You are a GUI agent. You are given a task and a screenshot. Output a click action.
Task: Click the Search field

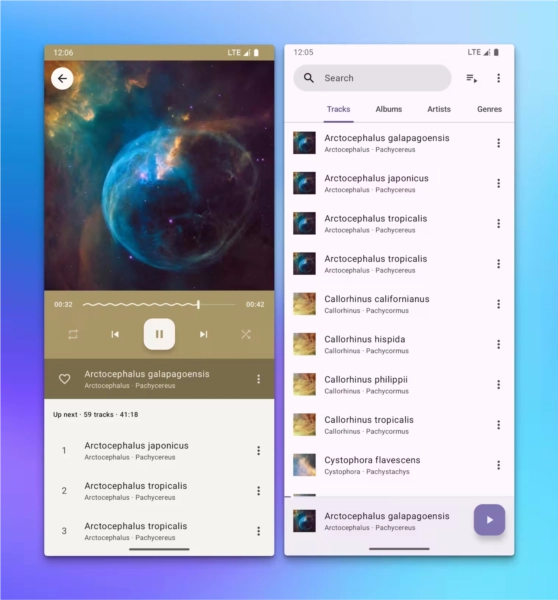click(x=372, y=78)
